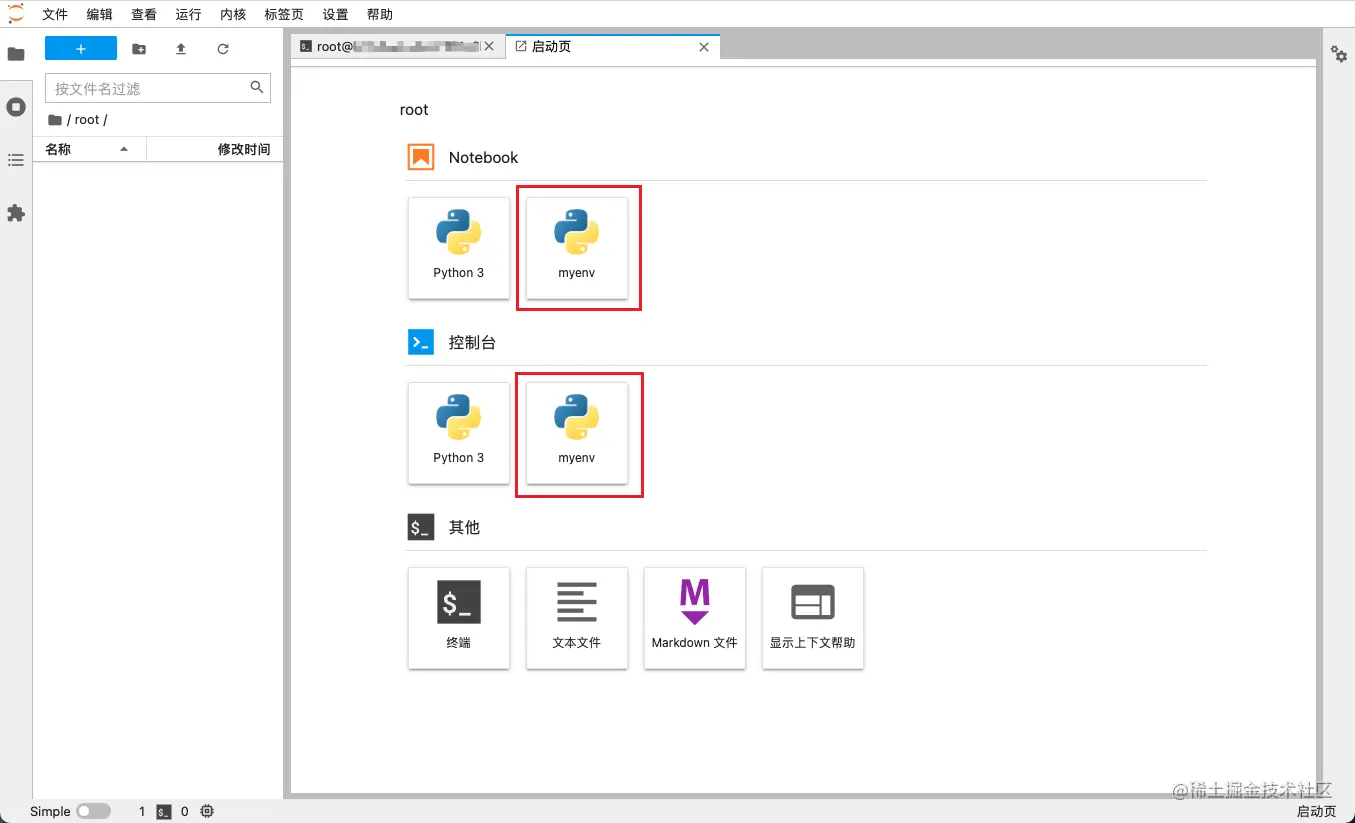Launch a myenv console under 控制台
The image size is (1355, 823).
[577, 432]
